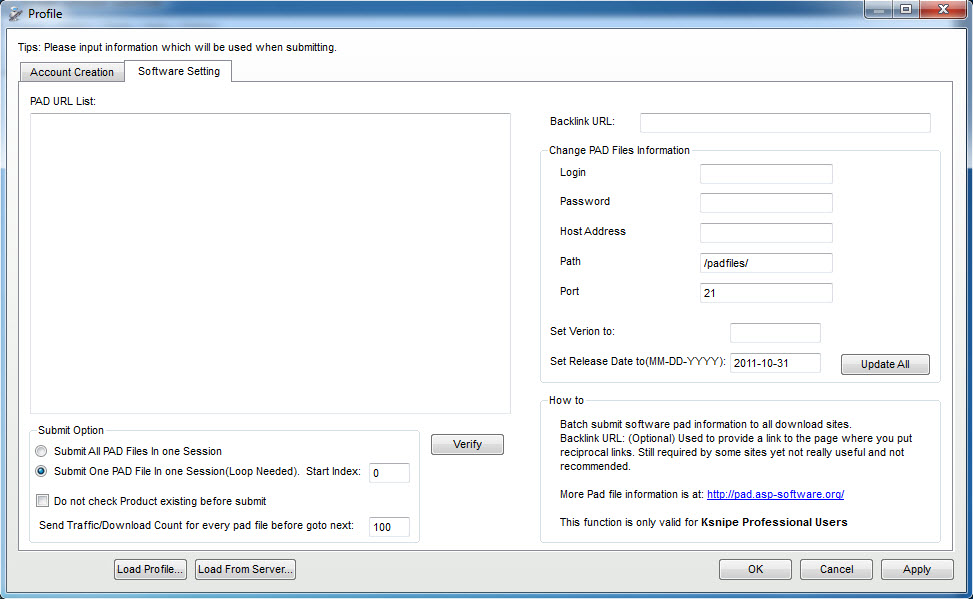This screenshot has height=599, width=973.
Task: Select Submit All PAD Files in one Session
Action: tap(41, 451)
